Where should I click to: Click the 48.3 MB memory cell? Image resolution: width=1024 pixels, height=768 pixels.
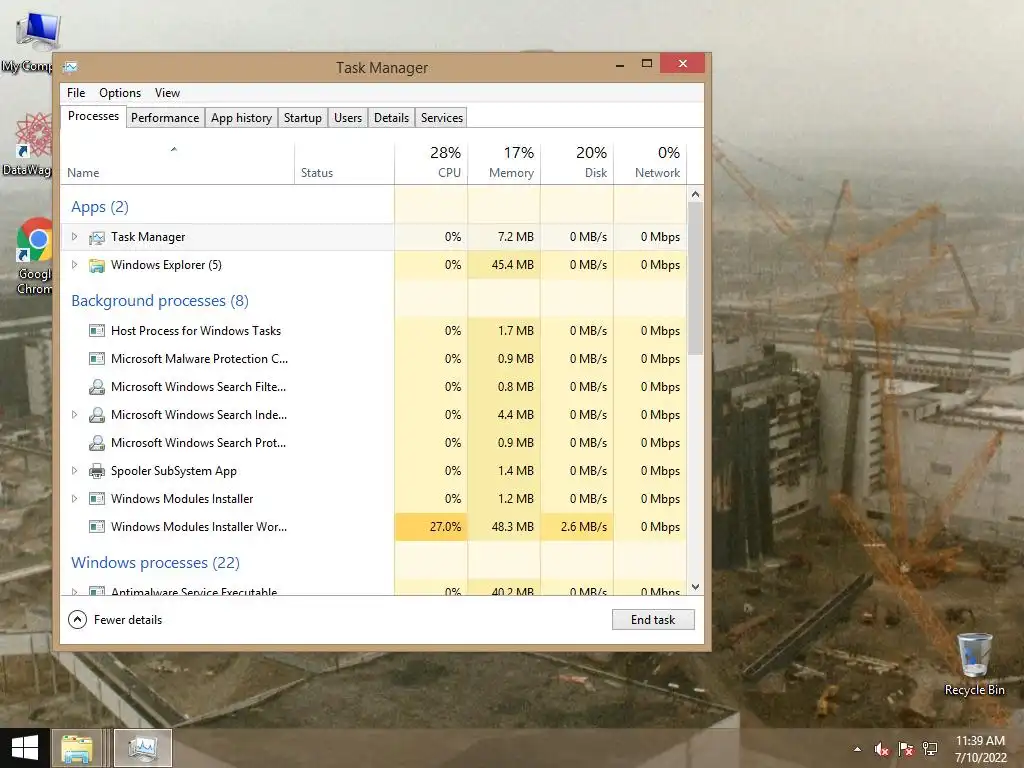pos(504,527)
